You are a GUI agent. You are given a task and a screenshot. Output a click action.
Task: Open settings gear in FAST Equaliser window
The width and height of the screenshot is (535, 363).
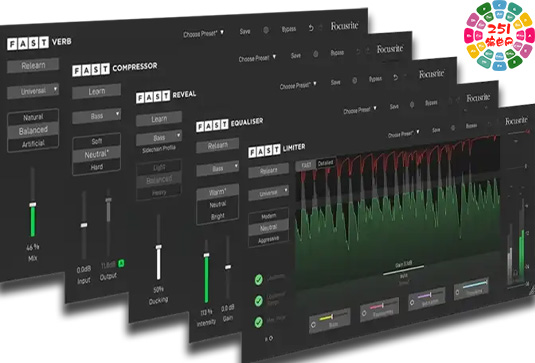point(412,105)
